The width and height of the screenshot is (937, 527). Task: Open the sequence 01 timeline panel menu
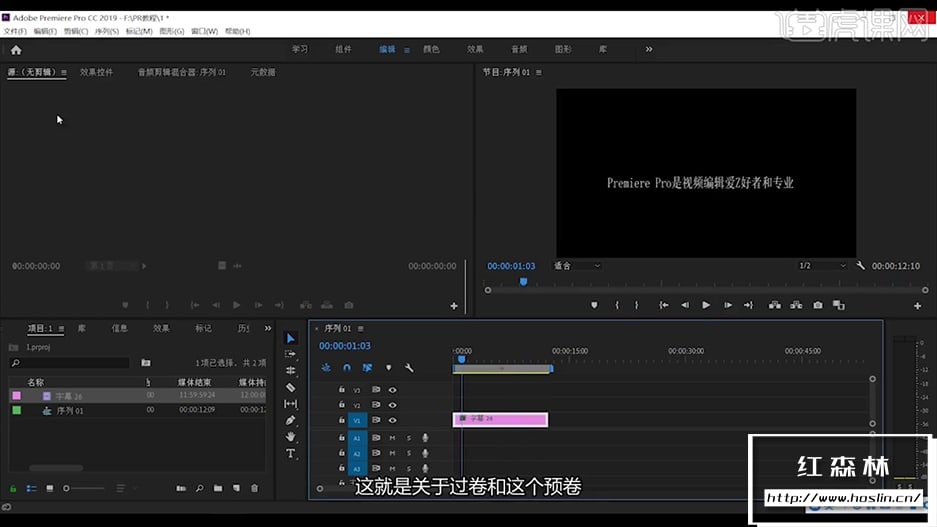pyautogui.click(x=361, y=329)
